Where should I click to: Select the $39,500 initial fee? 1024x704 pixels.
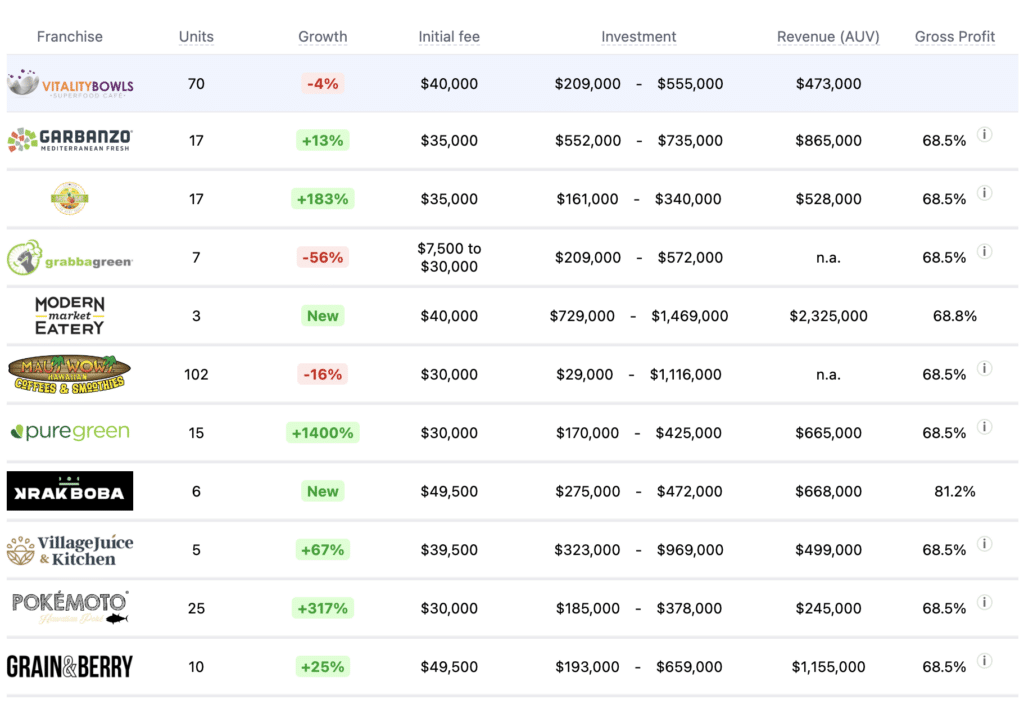449,550
